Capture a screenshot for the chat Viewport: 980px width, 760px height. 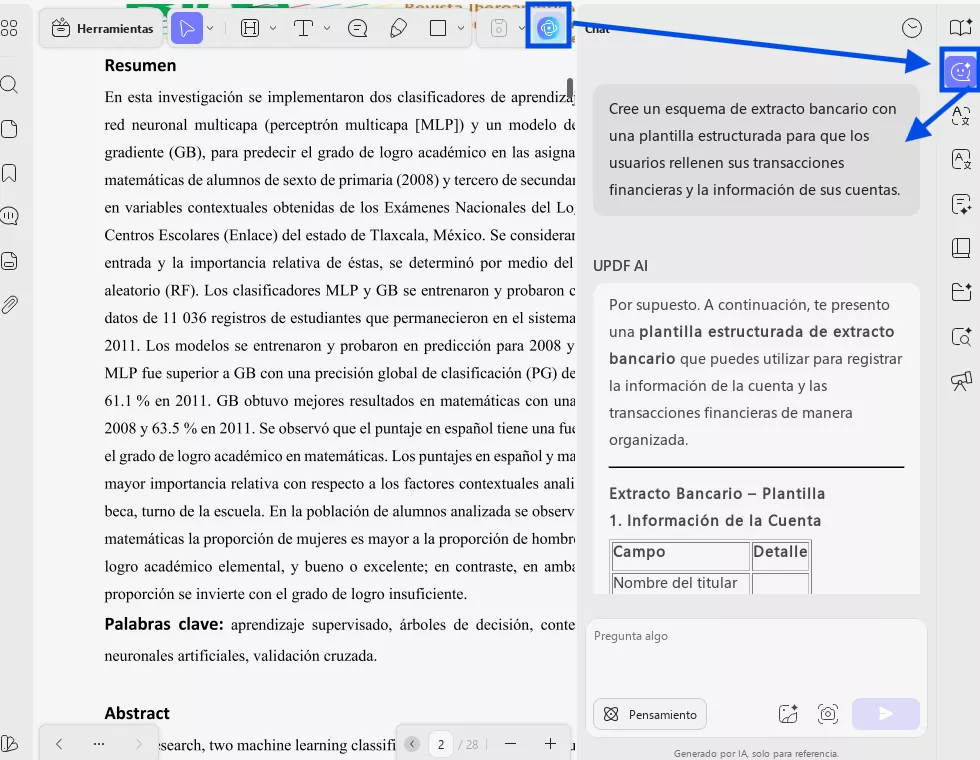(828, 714)
